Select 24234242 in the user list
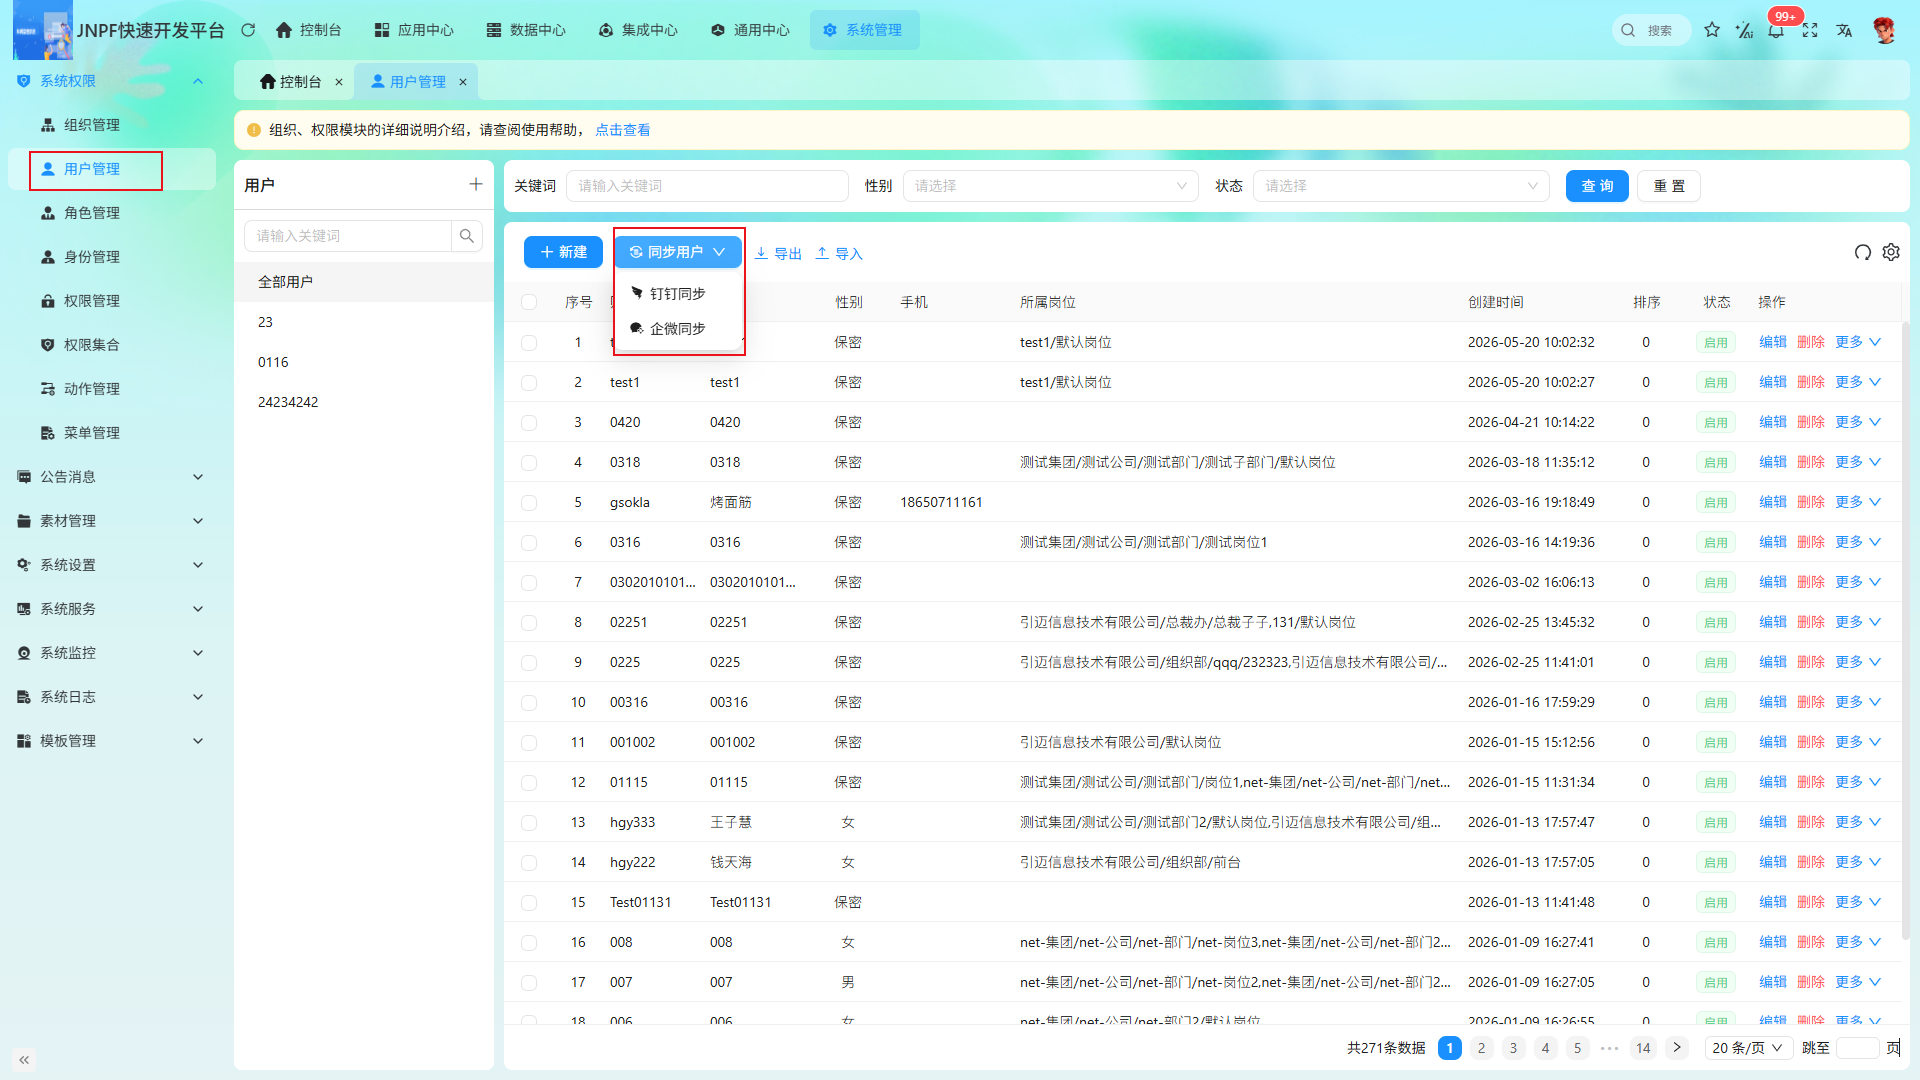 tap(364, 402)
